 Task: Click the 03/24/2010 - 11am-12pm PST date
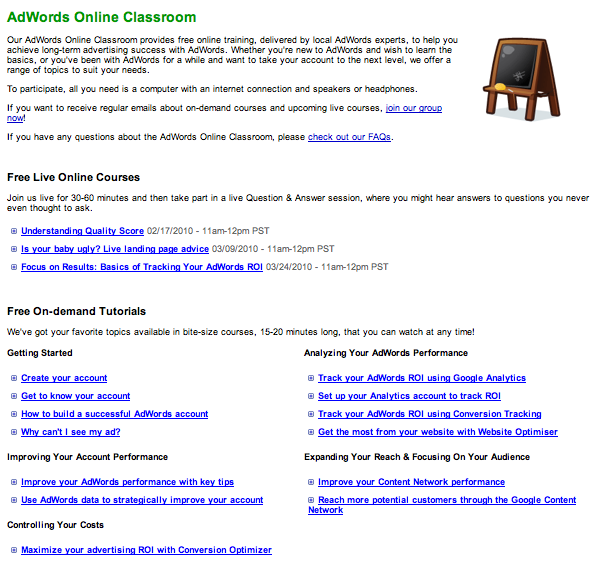click(327, 267)
